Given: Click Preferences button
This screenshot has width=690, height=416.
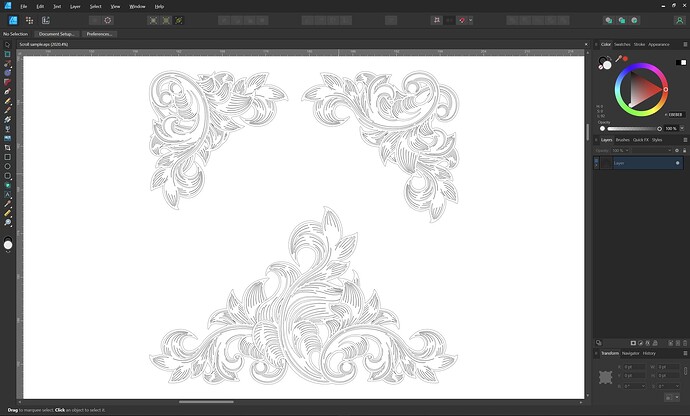Looking at the screenshot, I should click(x=99, y=34).
